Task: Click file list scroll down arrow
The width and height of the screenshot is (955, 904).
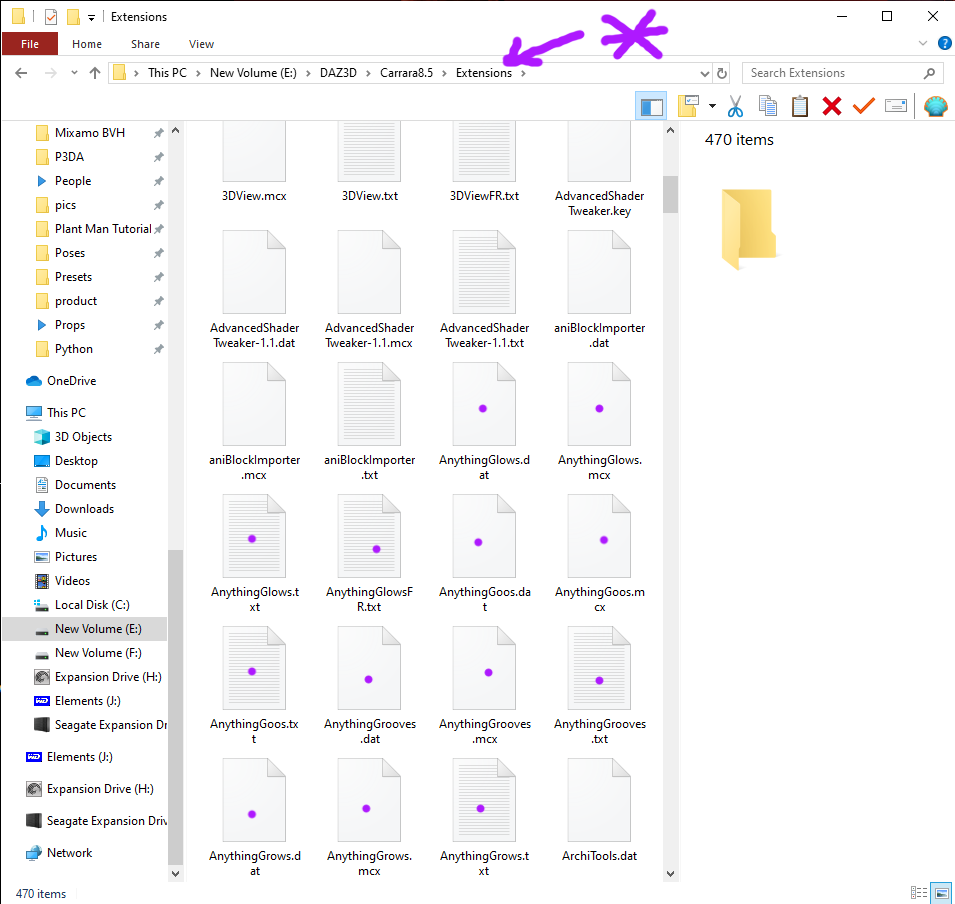Action: pyautogui.click(x=670, y=874)
